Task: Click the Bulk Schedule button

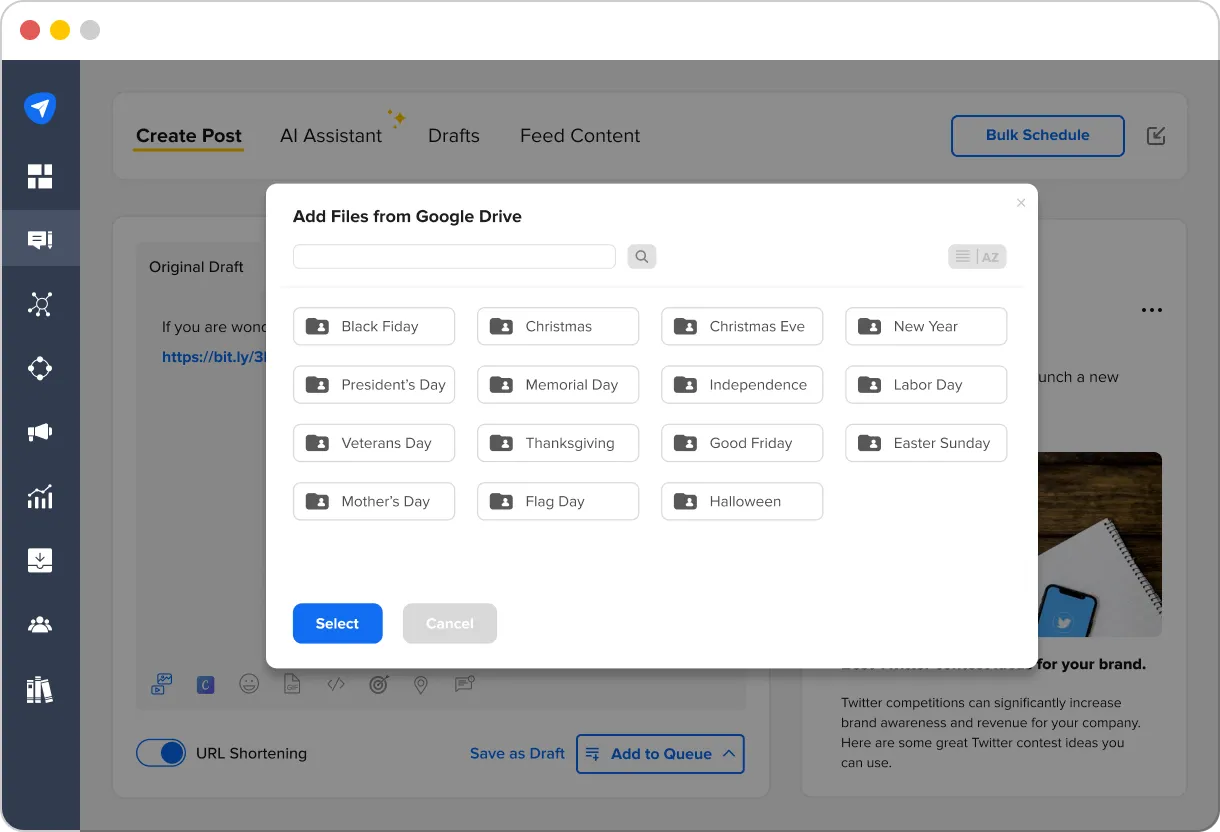Action: pyautogui.click(x=1037, y=135)
